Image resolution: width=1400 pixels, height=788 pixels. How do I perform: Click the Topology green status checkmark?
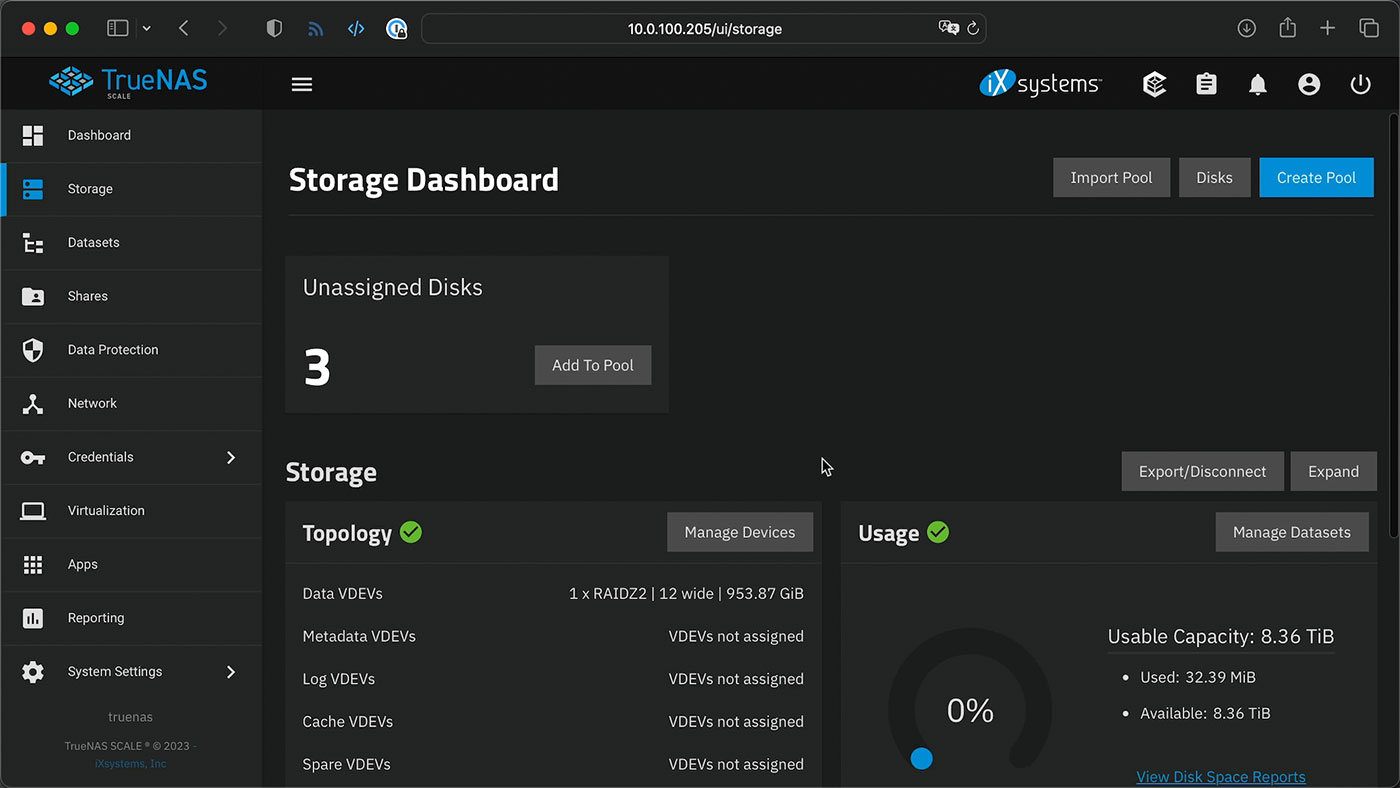411,532
